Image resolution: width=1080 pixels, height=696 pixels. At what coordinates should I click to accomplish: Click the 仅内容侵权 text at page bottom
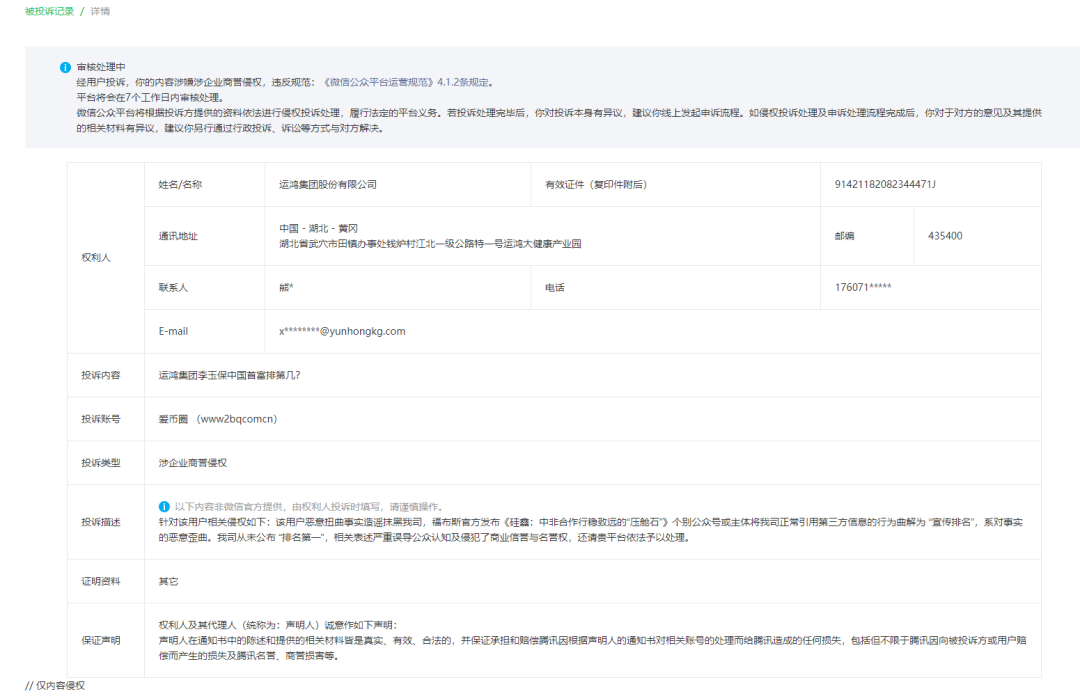[53, 687]
